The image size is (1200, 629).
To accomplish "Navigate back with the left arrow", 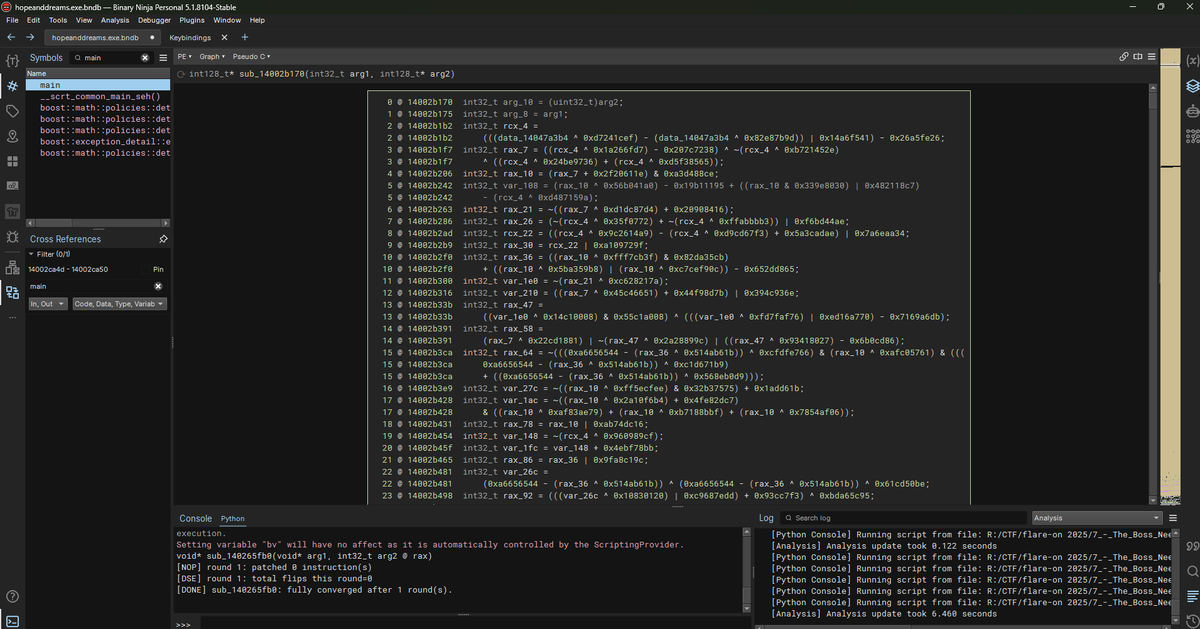I will [x=10, y=37].
